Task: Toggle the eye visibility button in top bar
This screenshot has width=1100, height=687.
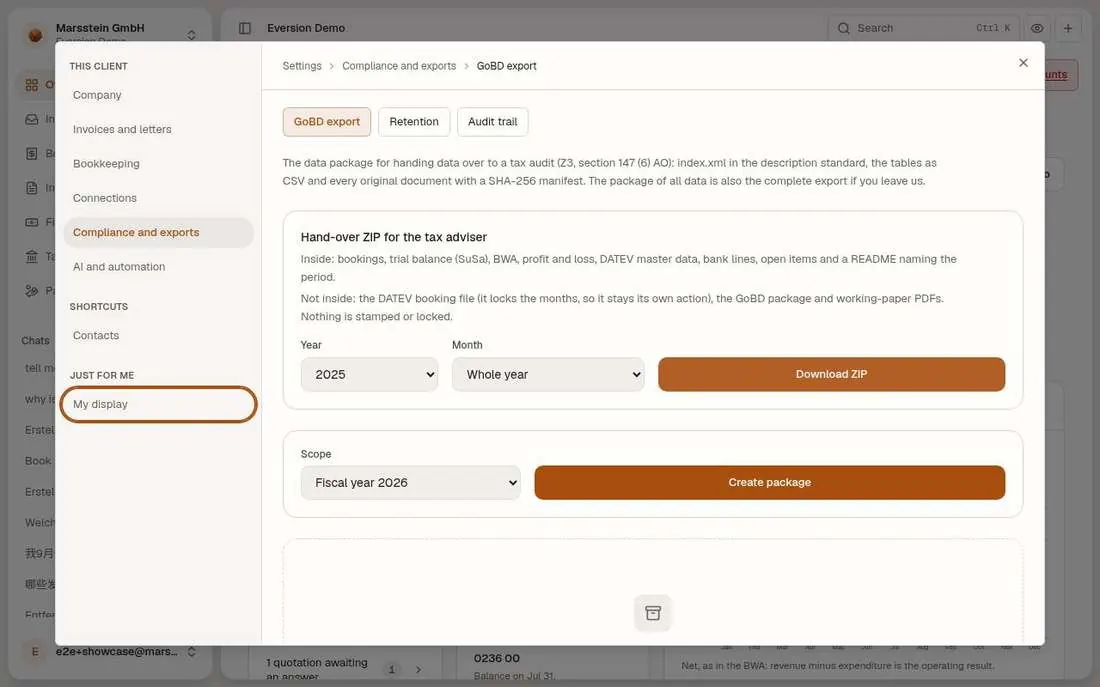Action: 1037,28
